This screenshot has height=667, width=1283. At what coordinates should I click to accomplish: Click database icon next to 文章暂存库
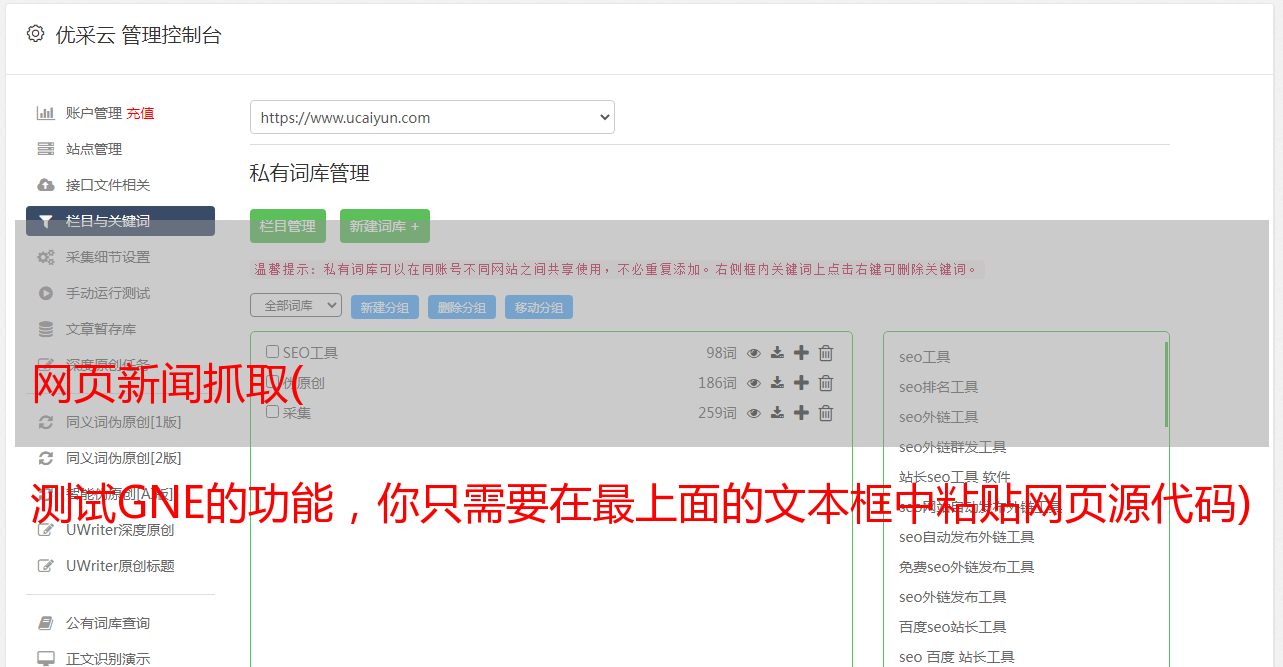[x=46, y=329]
